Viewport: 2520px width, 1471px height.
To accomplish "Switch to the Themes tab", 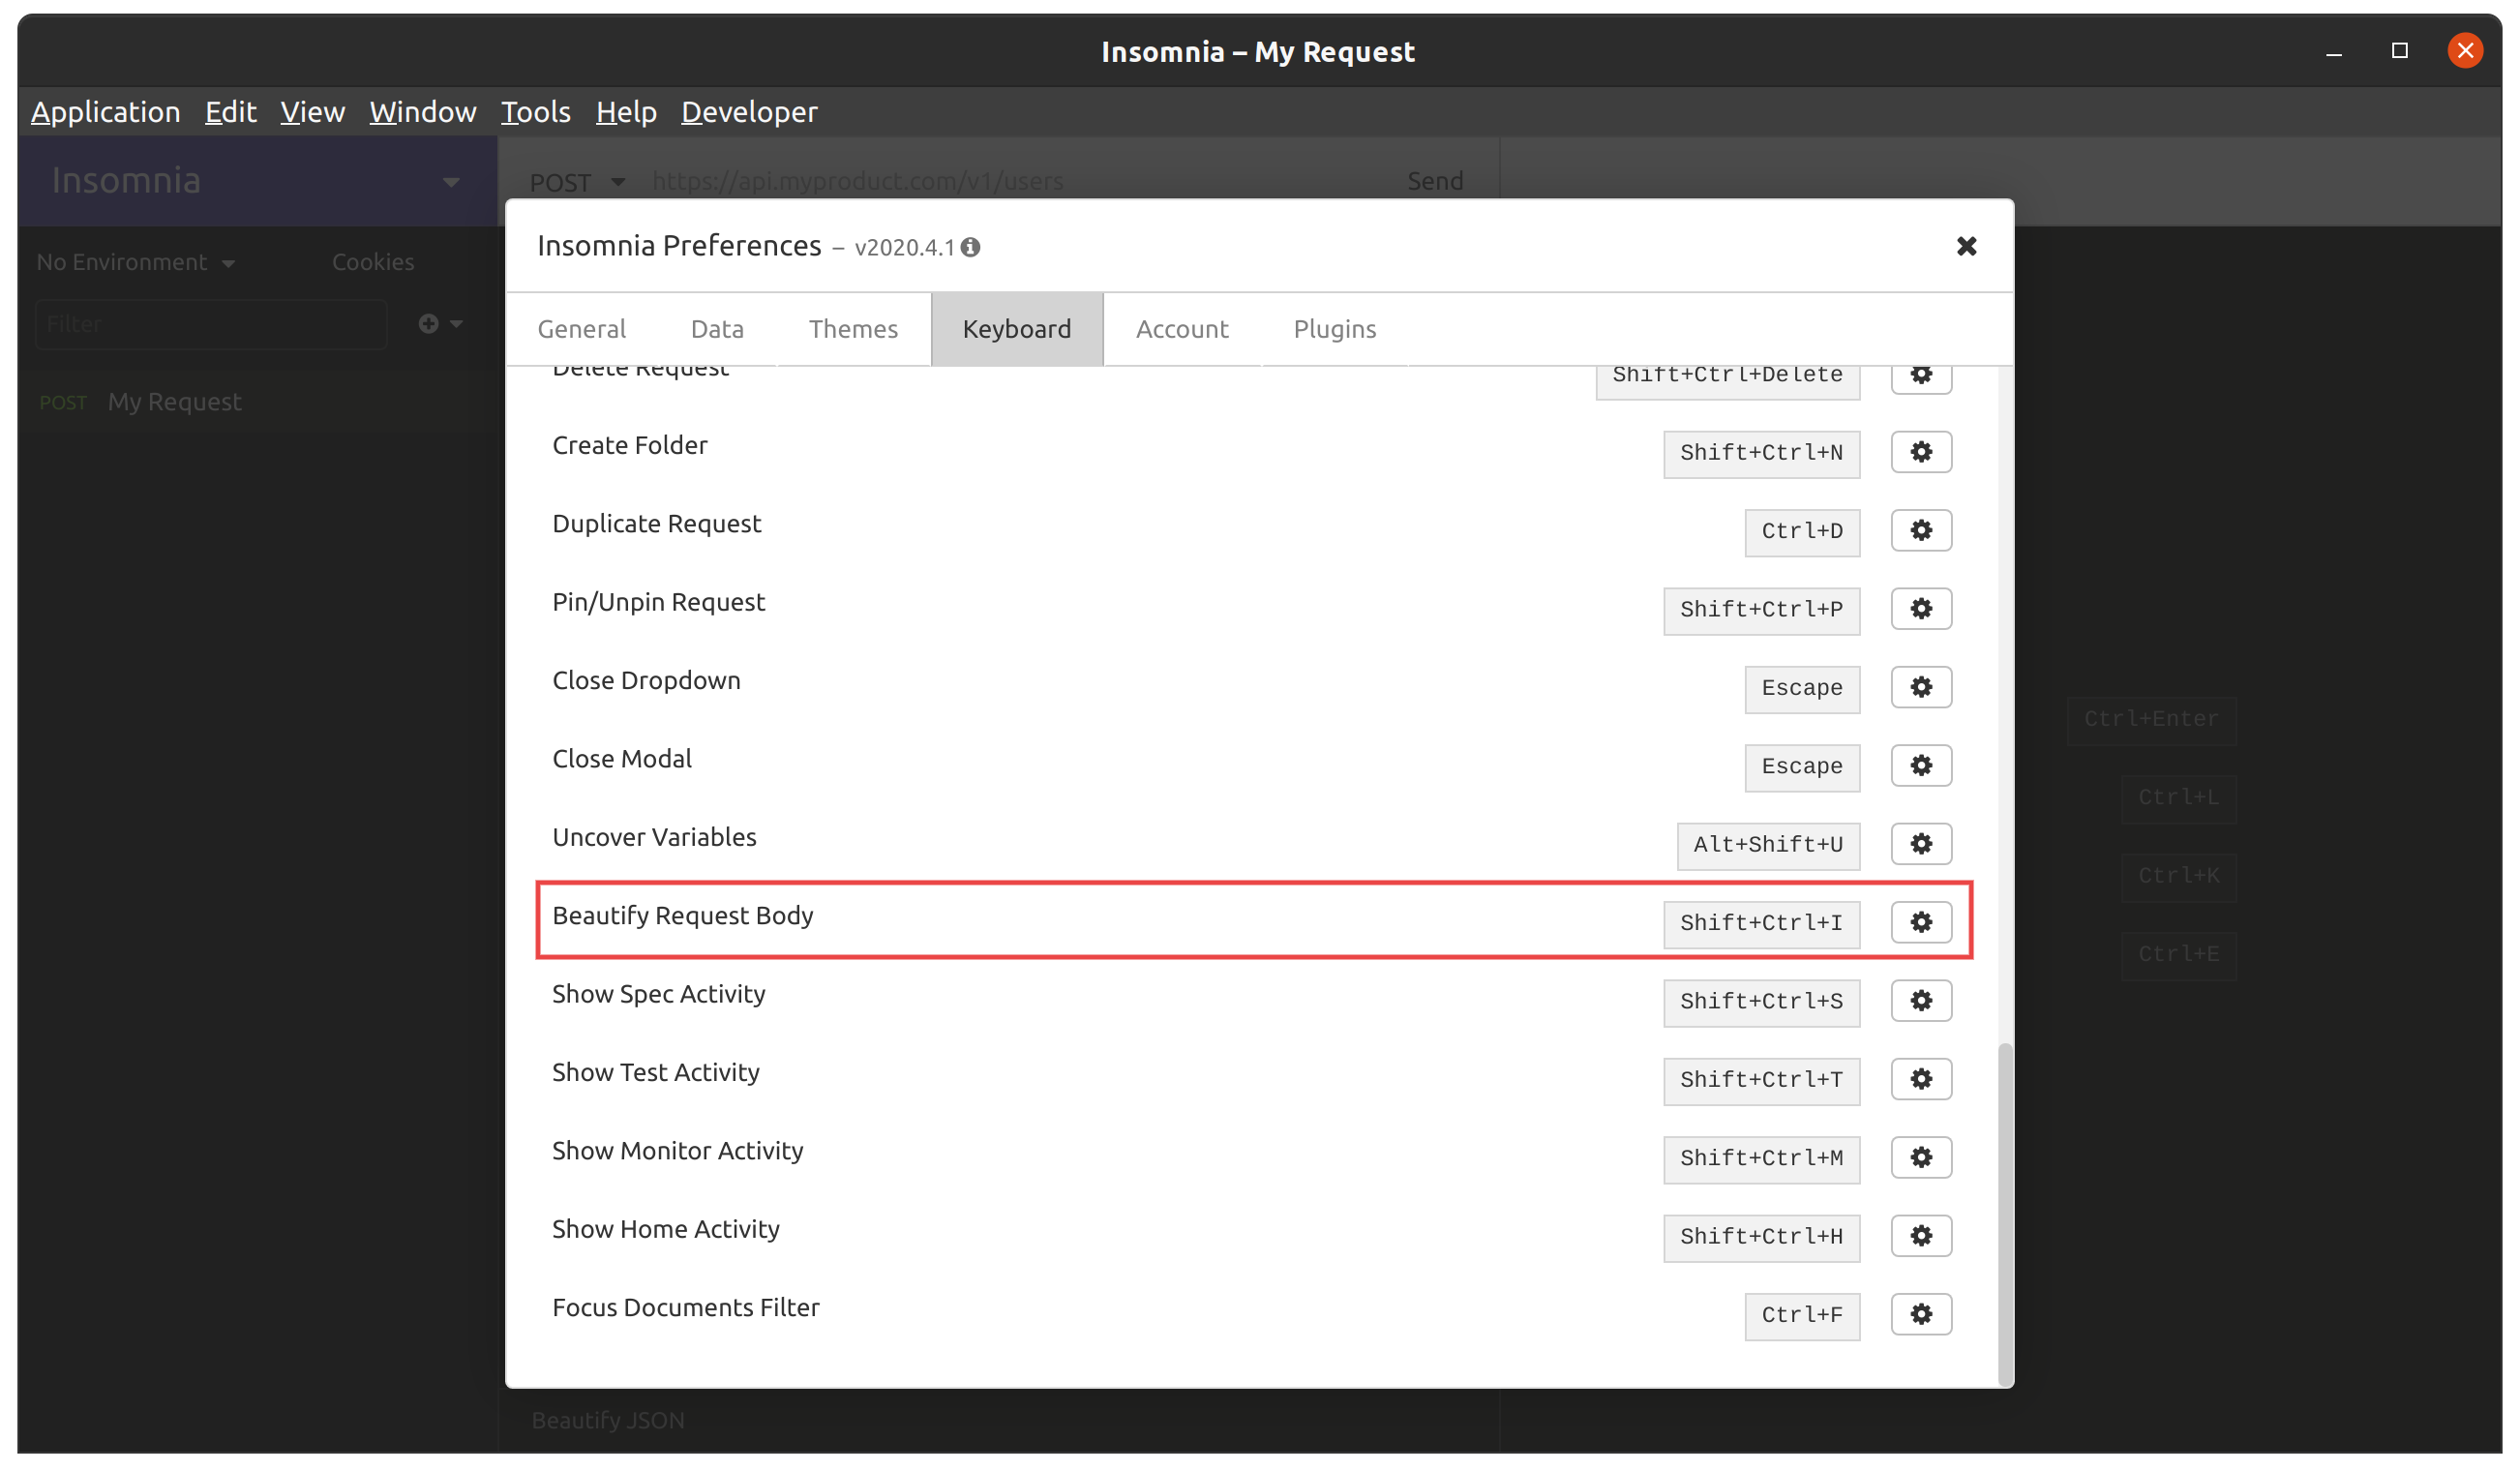I will tap(853, 329).
